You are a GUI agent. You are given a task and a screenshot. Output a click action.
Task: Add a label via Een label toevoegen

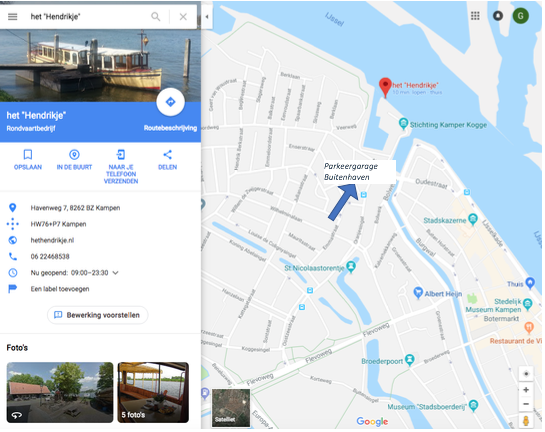coord(60,289)
